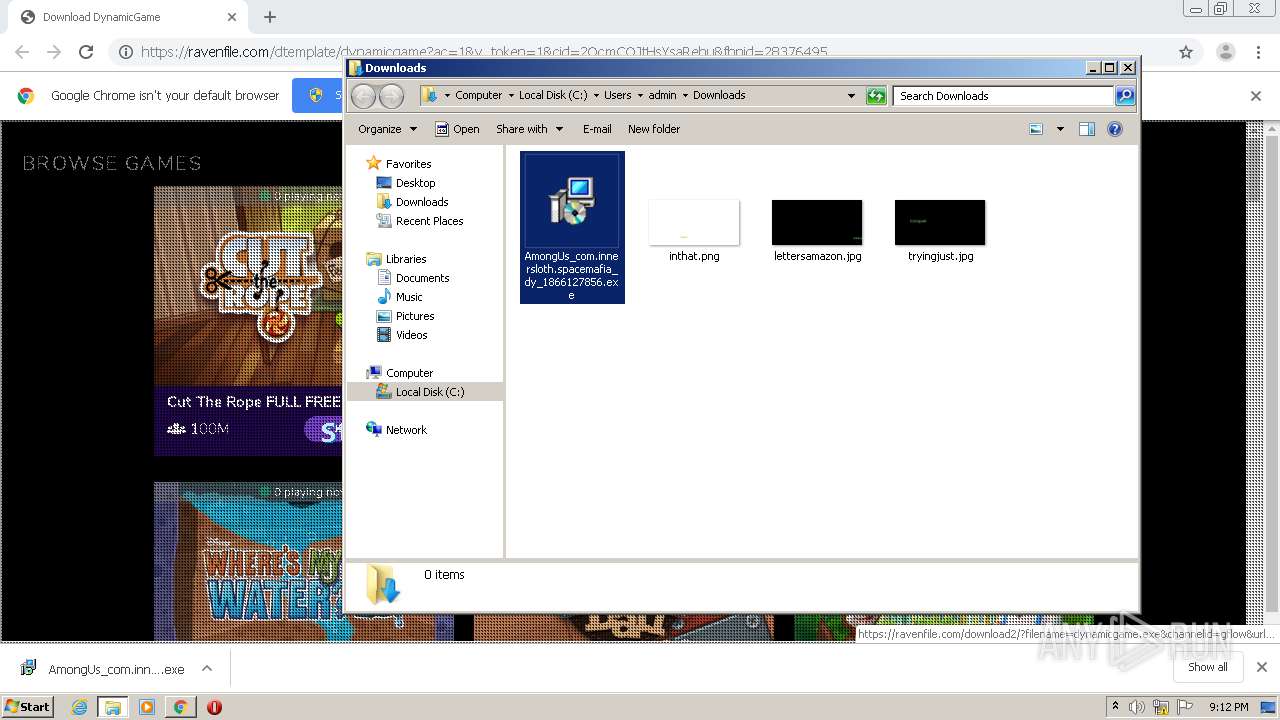Open Favorites in the navigation pane

399,164
